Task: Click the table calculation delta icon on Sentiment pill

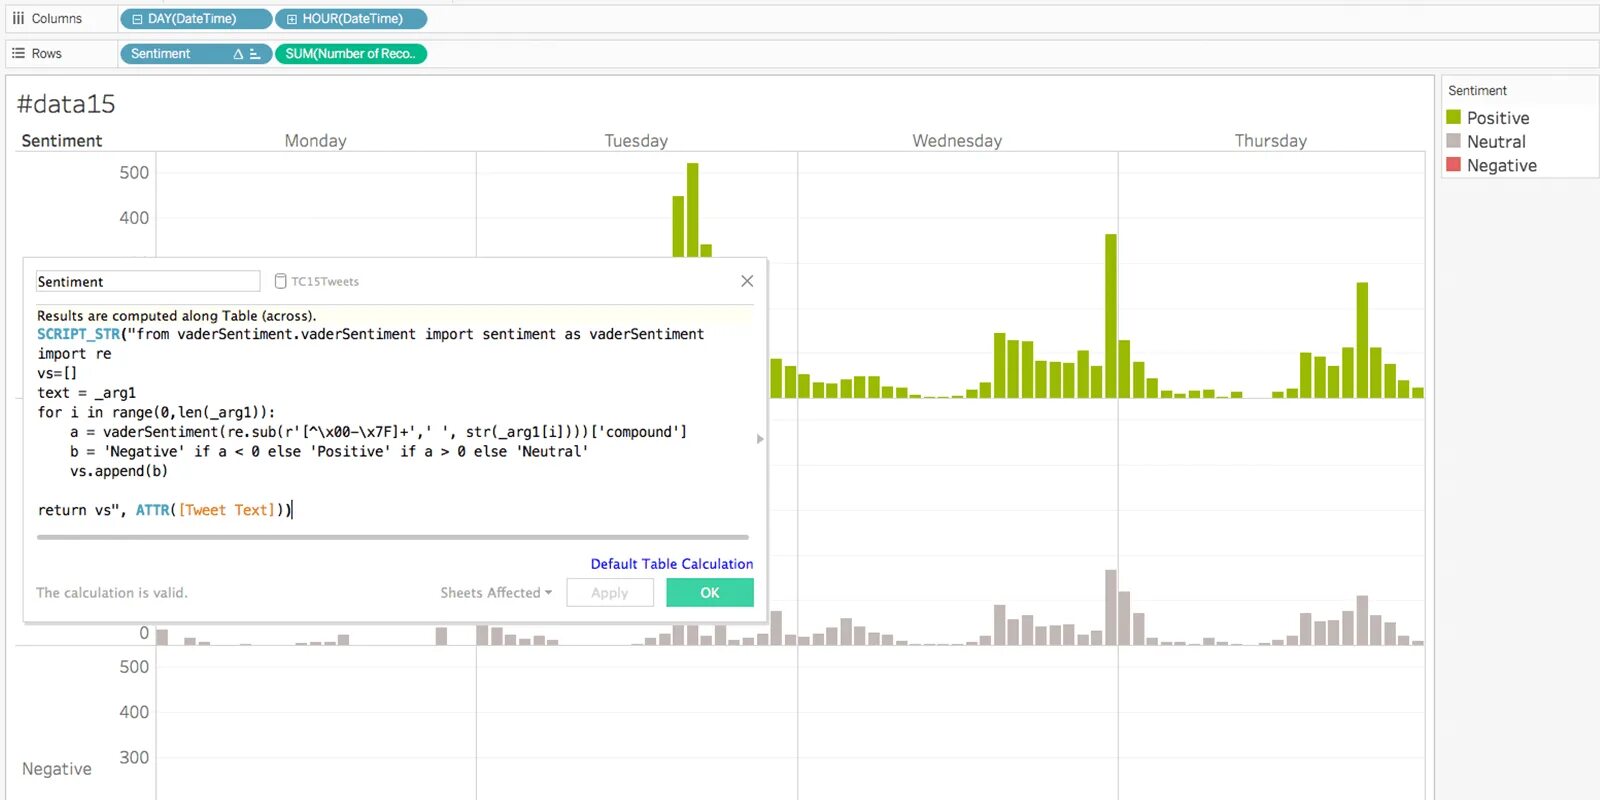Action: pos(238,54)
